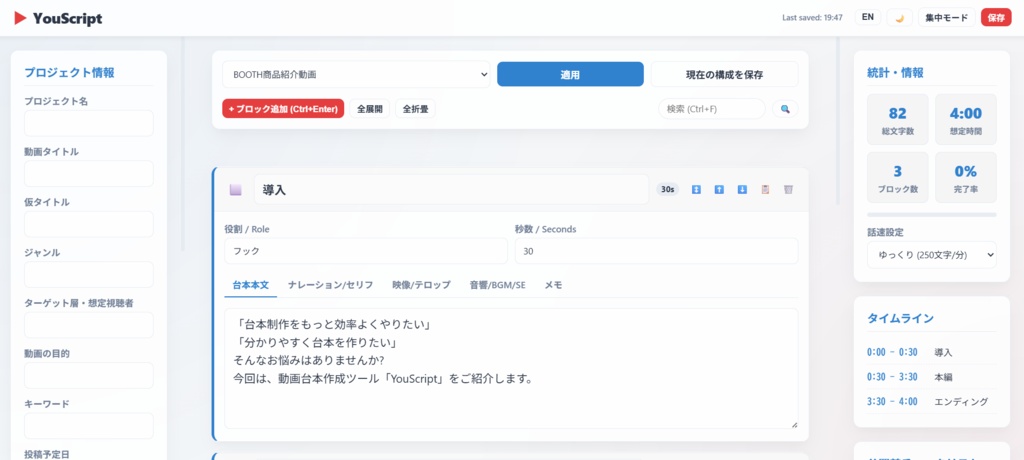Click the 検索 (Ctrl+F) search box

coord(712,108)
